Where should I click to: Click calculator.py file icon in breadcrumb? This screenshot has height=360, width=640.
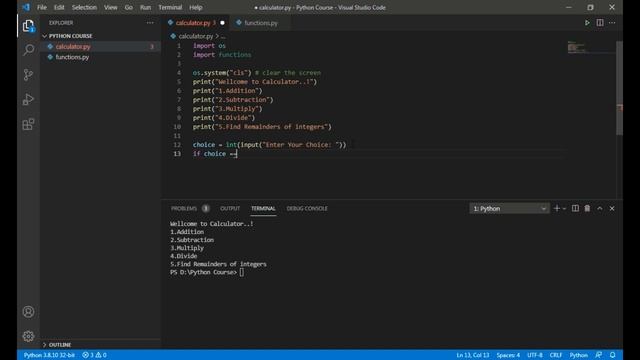tap(173, 36)
